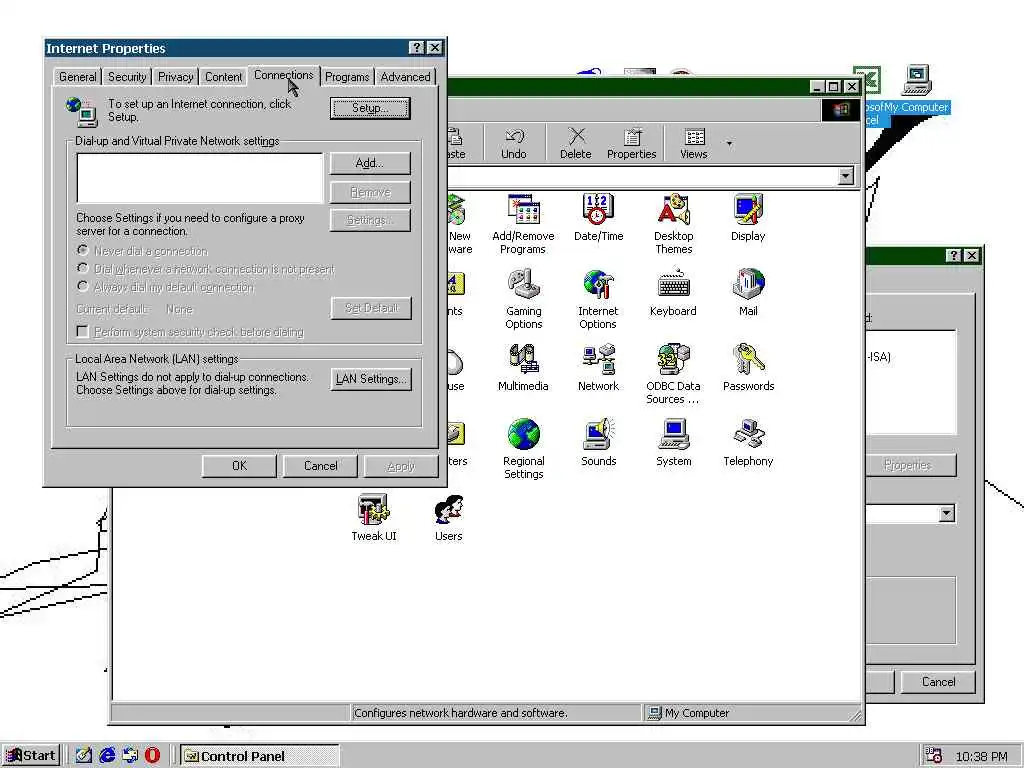The image size is (1024, 768).
Task: Toggle Perform system security check checkbox
Action: pyautogui.click(x=82, y=332)
